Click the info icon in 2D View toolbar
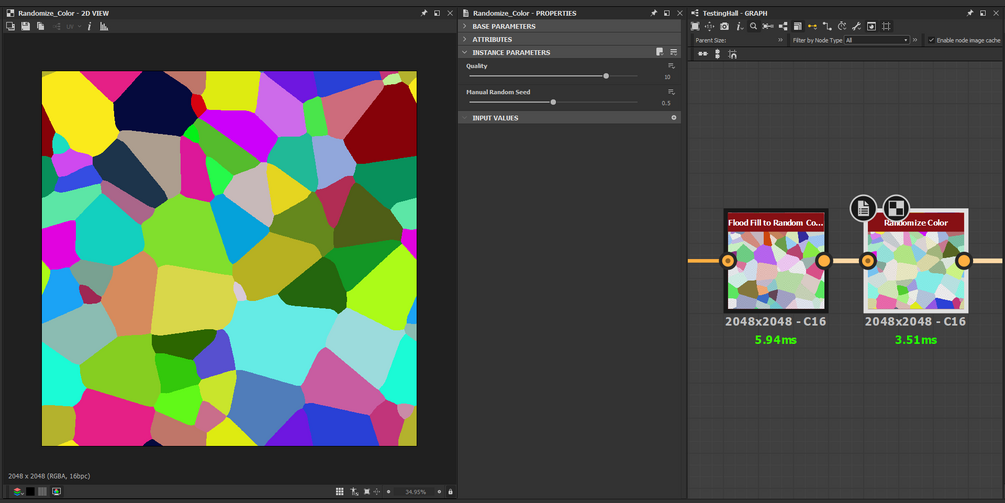 (90, 26)
